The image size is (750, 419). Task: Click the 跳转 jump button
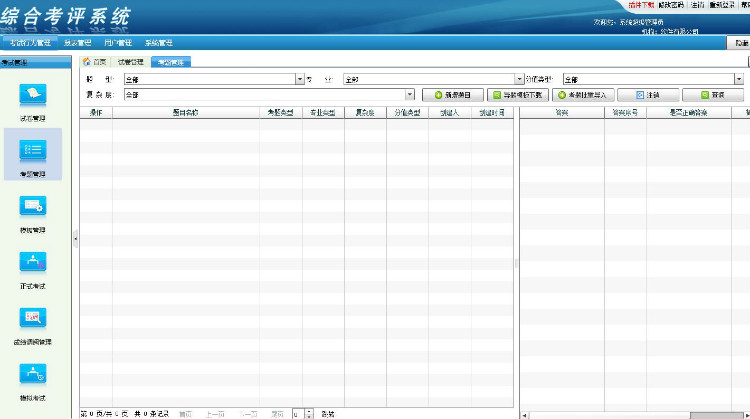click(328, 414)
